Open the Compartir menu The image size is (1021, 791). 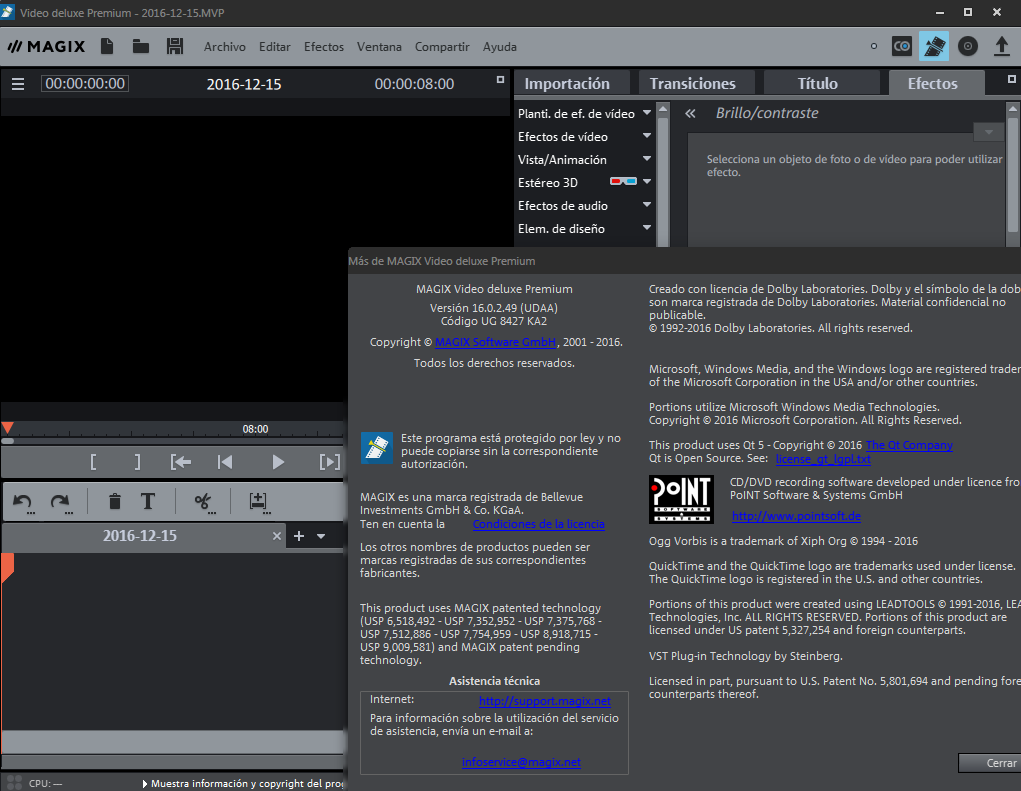442,47
